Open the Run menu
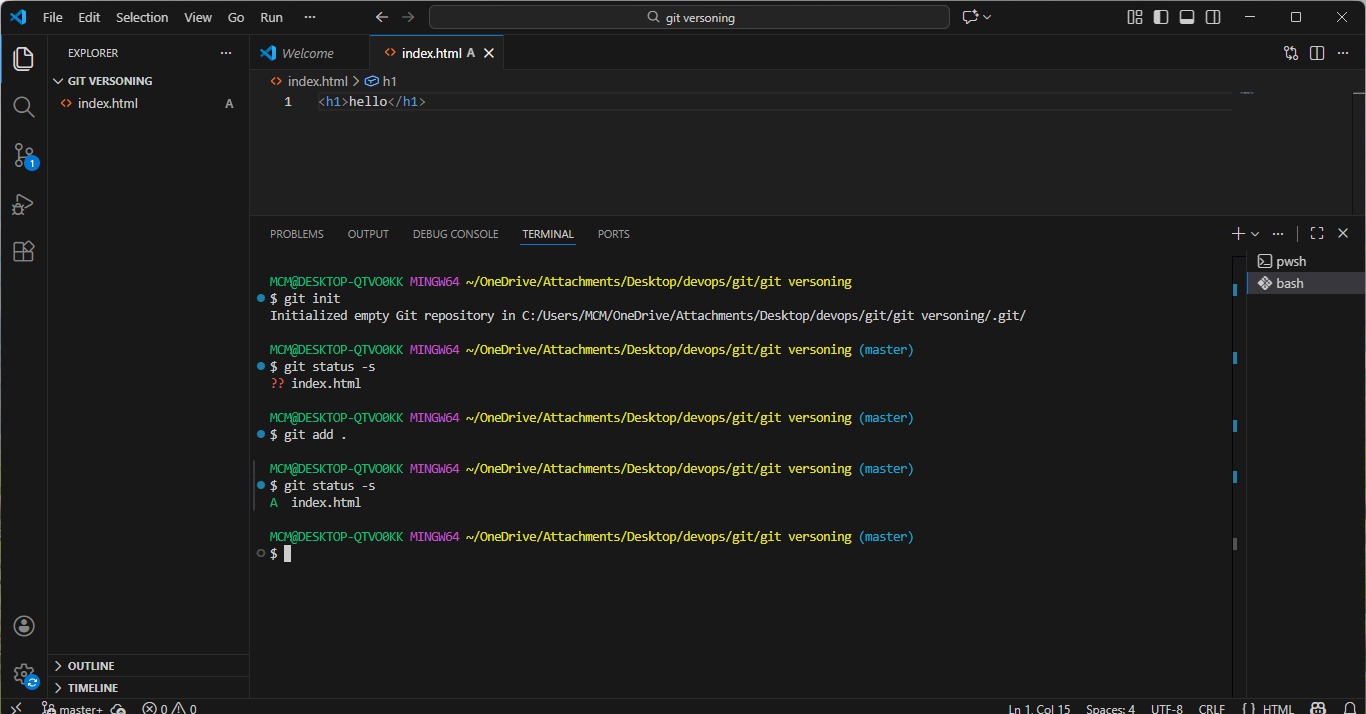This screenshot has height=714, width=1366. 271,17
